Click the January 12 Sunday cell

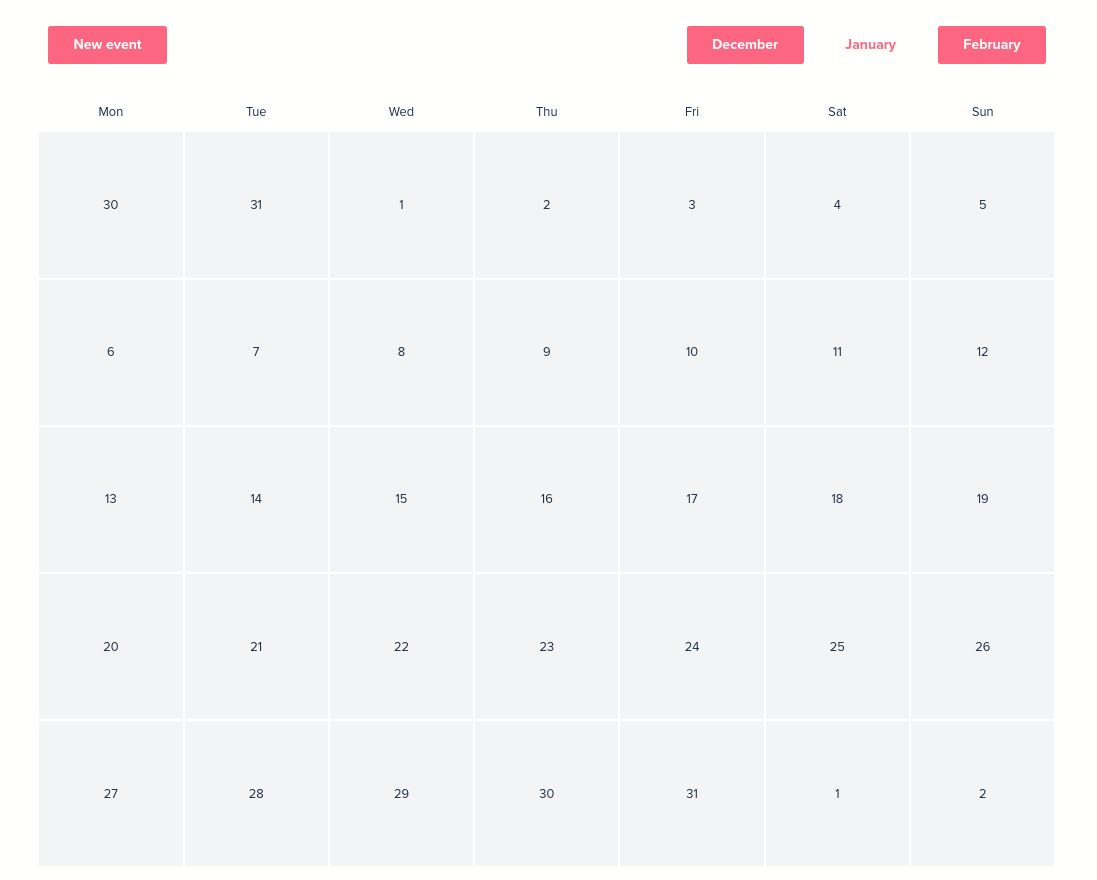point(982,352)
